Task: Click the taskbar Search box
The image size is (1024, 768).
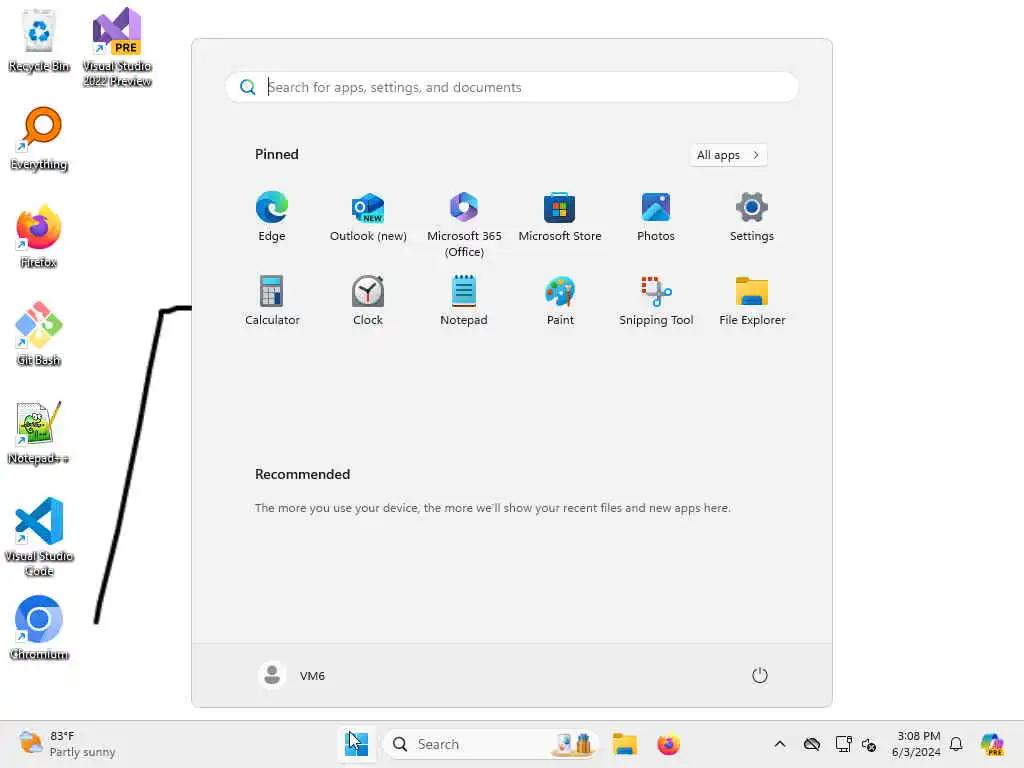Action: tap(488, 744)
